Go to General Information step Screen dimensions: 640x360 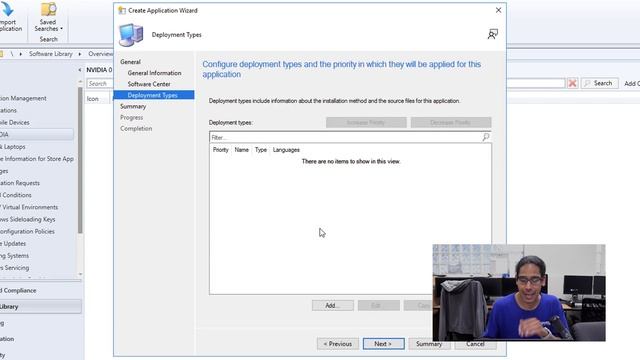(154, 73)
